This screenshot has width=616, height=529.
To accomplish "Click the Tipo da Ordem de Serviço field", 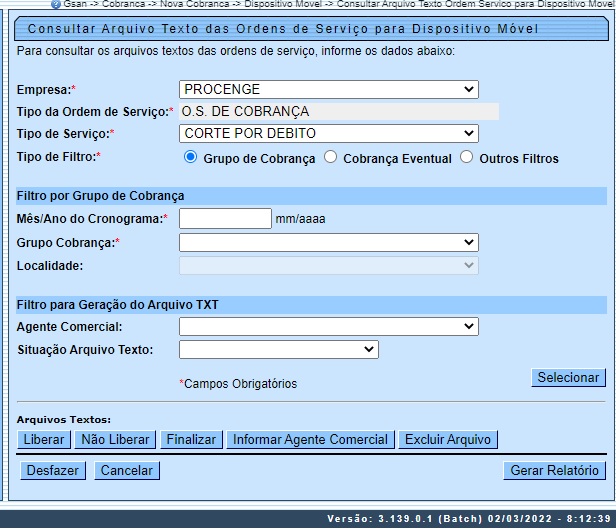I will click(x=338, y=112).
